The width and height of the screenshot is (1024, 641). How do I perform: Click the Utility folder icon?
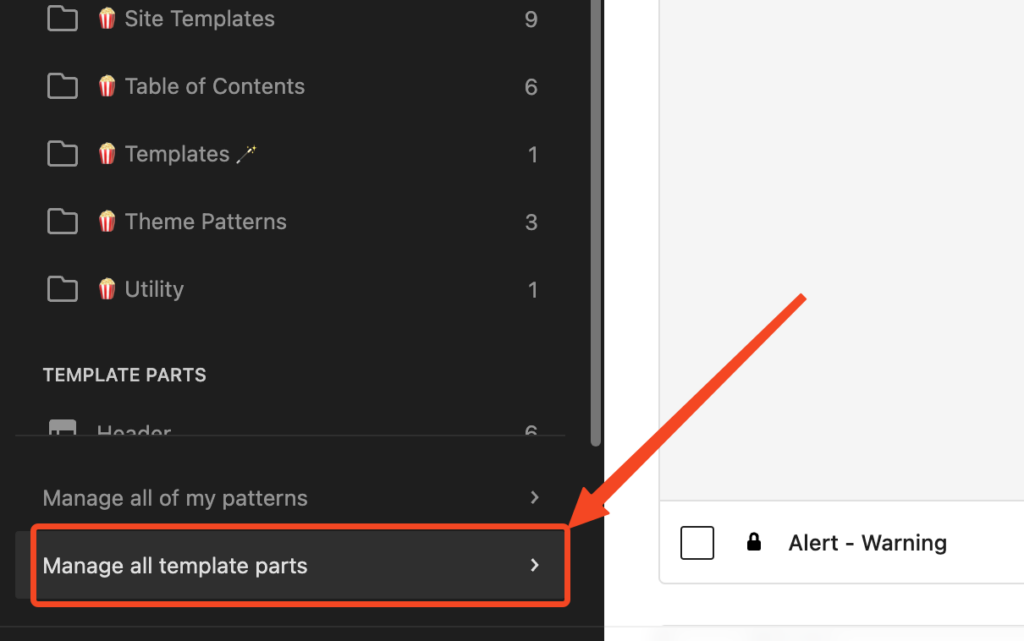click(62, 289)
